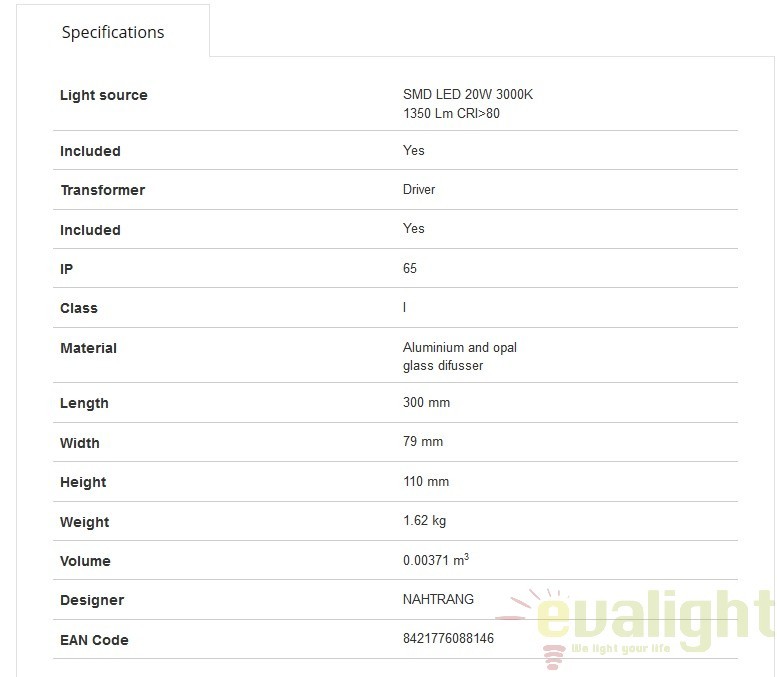Select the Length value 300 mm
Screen dimensions: 777x677
(x=427, y=402)
